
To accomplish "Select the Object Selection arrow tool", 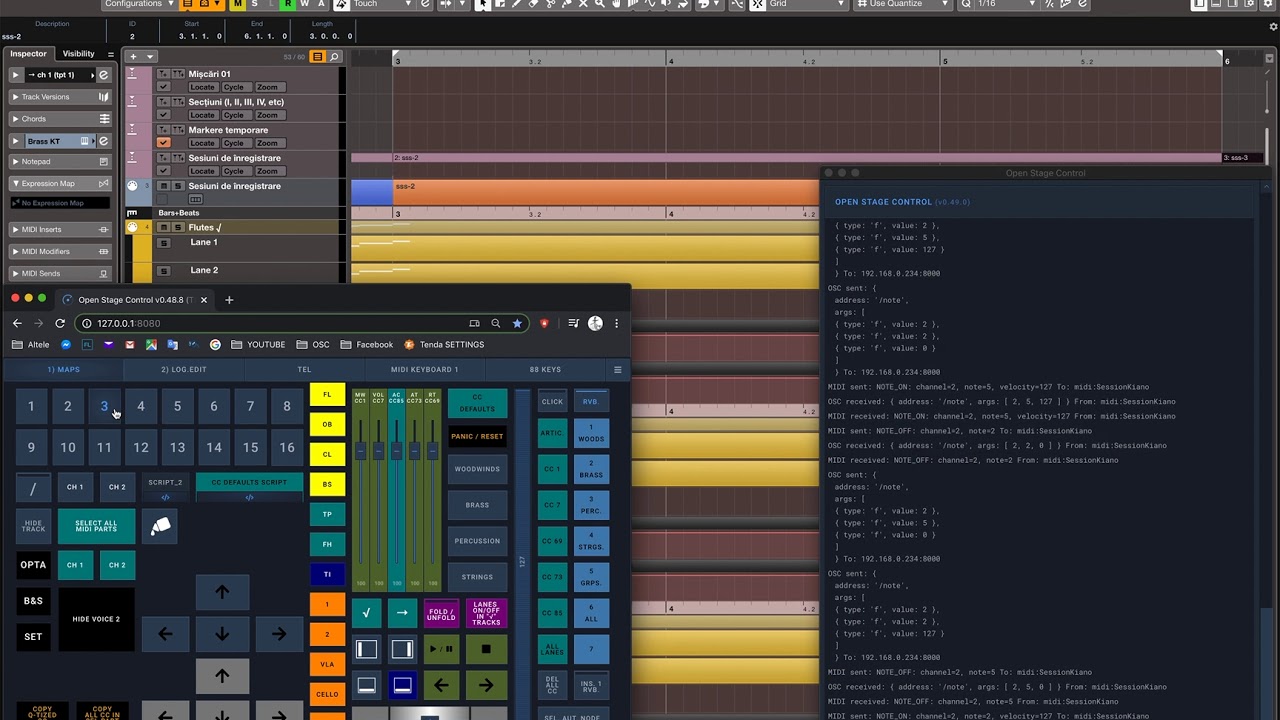I will click(483, 4).
